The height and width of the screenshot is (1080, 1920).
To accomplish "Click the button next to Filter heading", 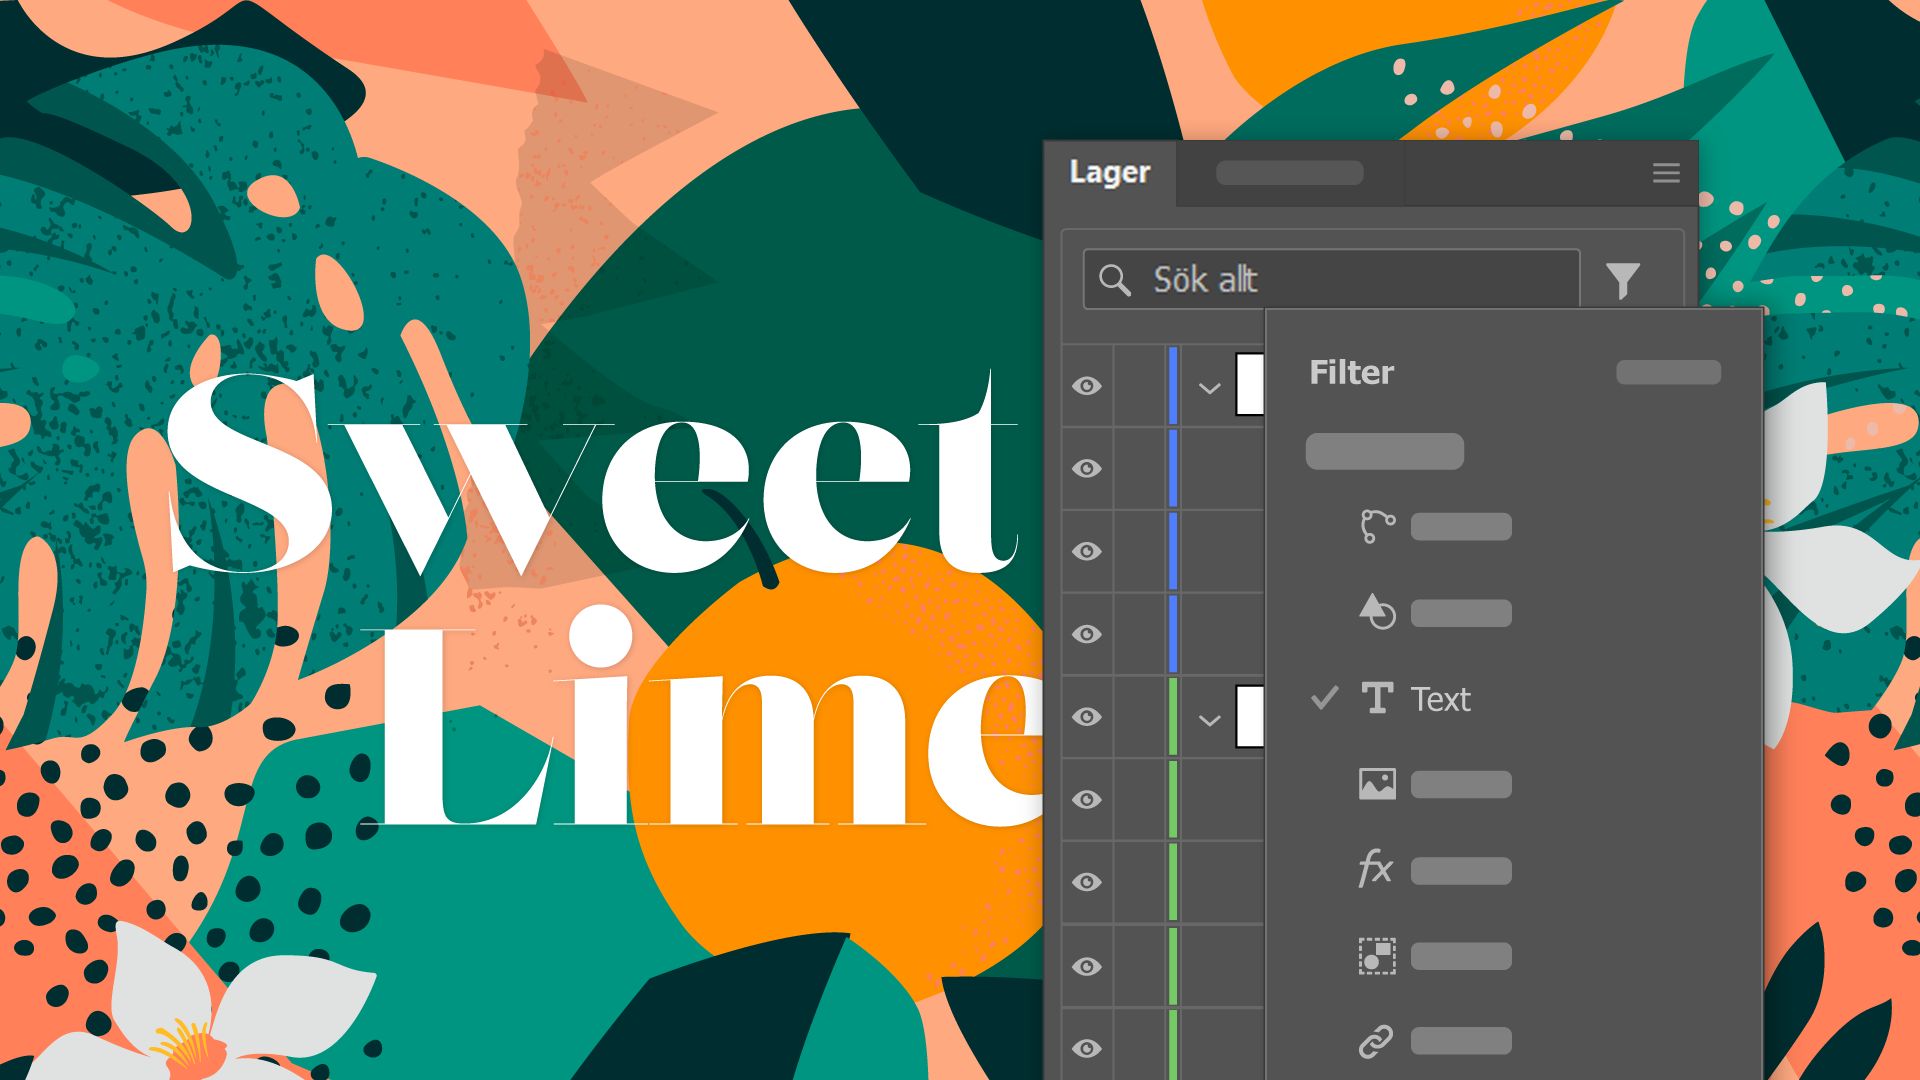I will click(1668, 372).
